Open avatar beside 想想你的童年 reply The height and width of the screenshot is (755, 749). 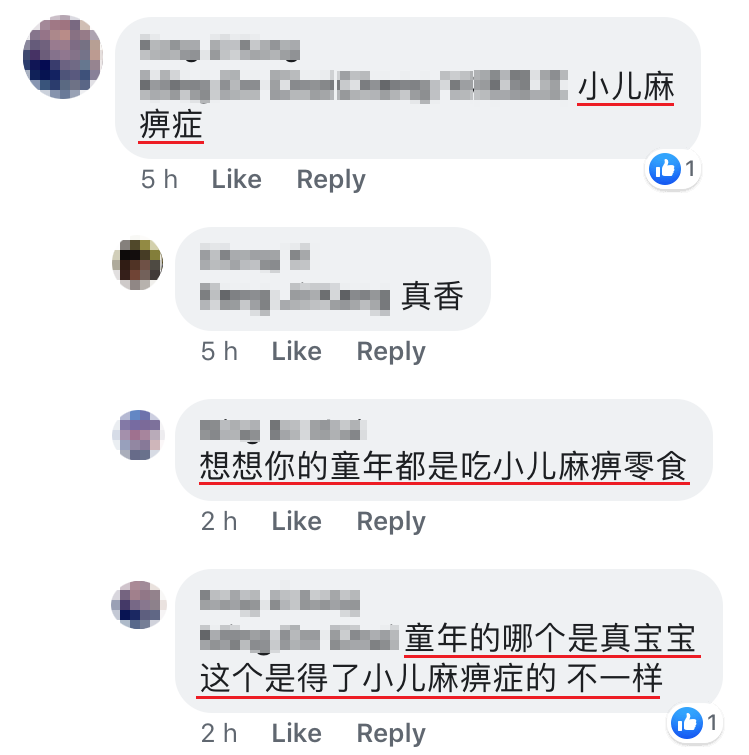139,435
